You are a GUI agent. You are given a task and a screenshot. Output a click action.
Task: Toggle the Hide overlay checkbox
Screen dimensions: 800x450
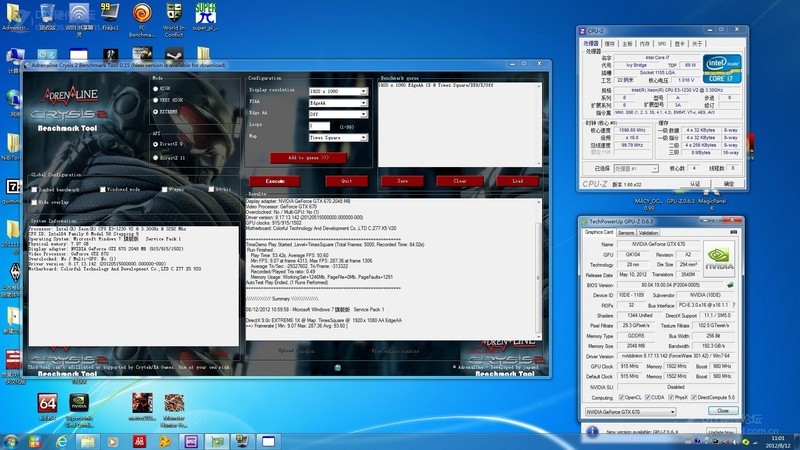pos(34,203)
